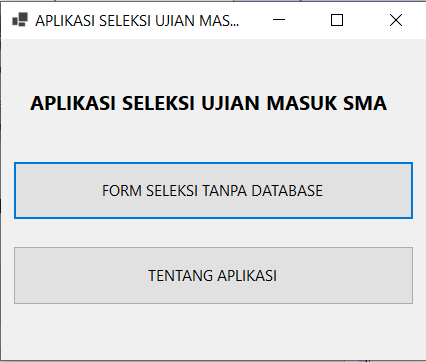Screen dimensions: 426x362
Task: Click the dash-shaped minimize icon
Action: point(279,19)
